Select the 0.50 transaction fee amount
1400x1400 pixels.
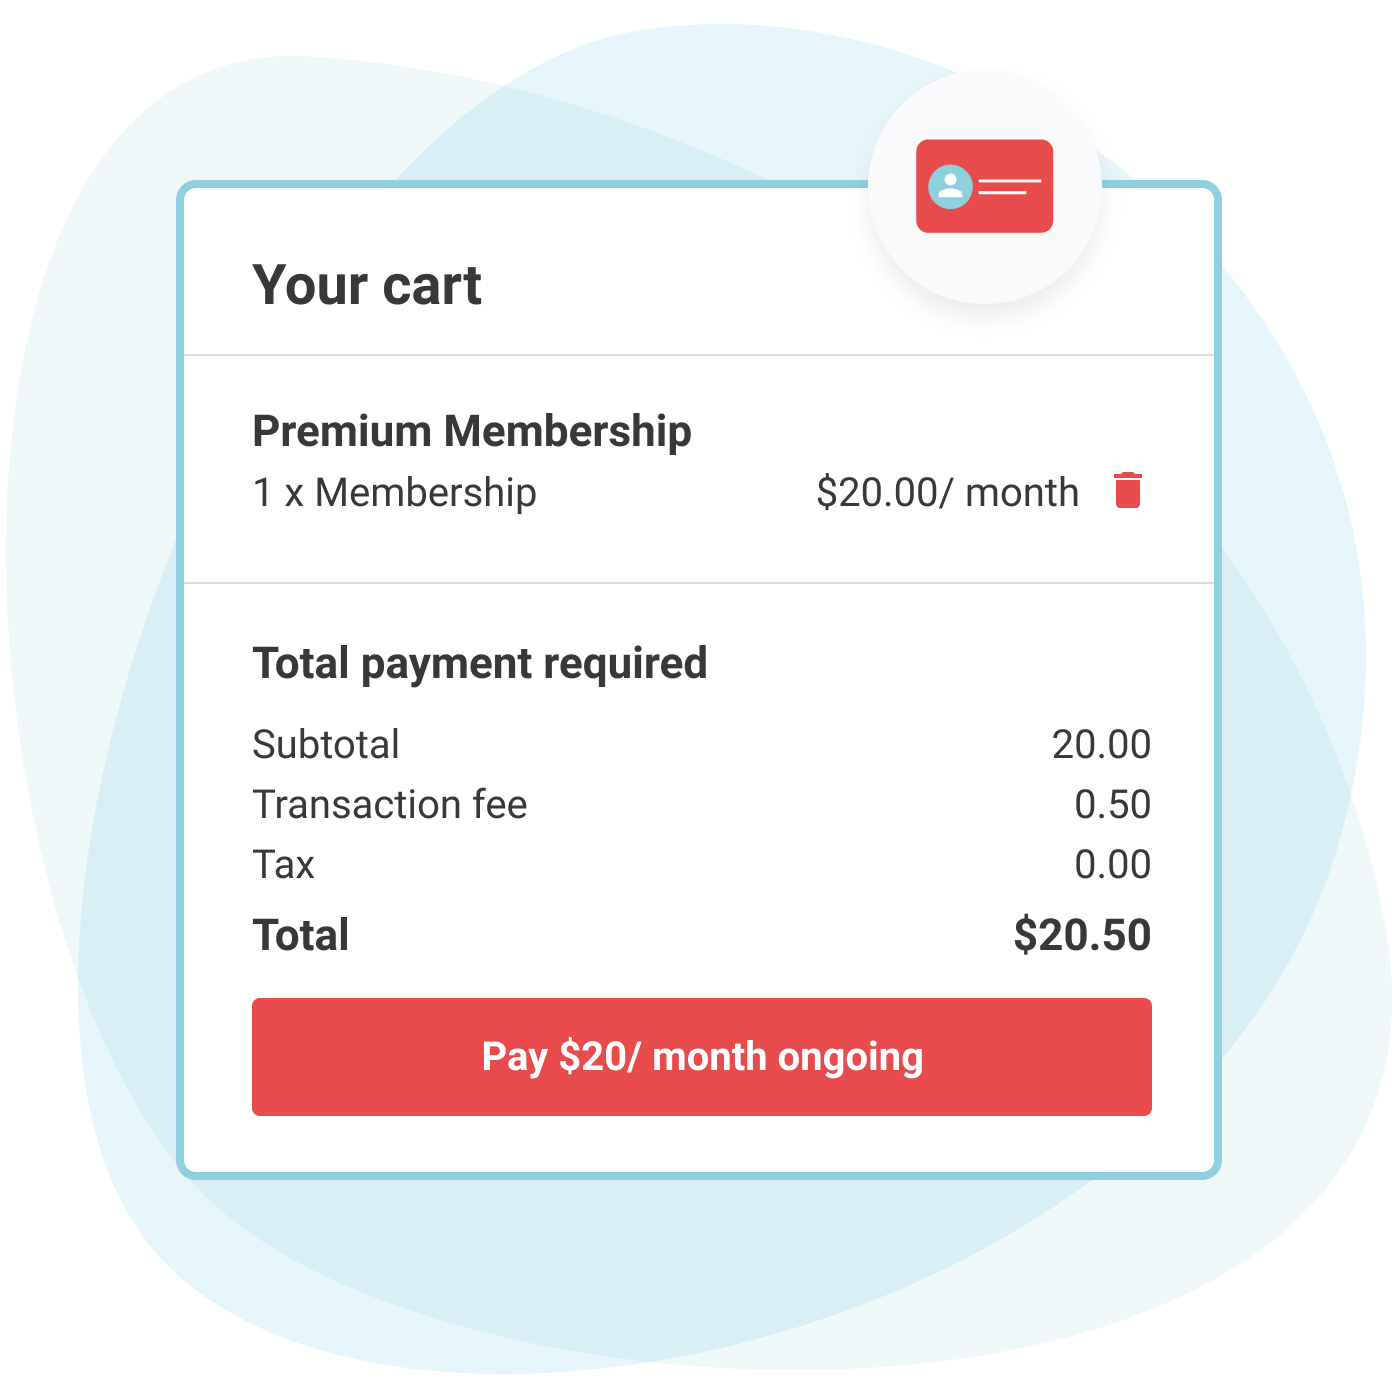(1112, 805)
